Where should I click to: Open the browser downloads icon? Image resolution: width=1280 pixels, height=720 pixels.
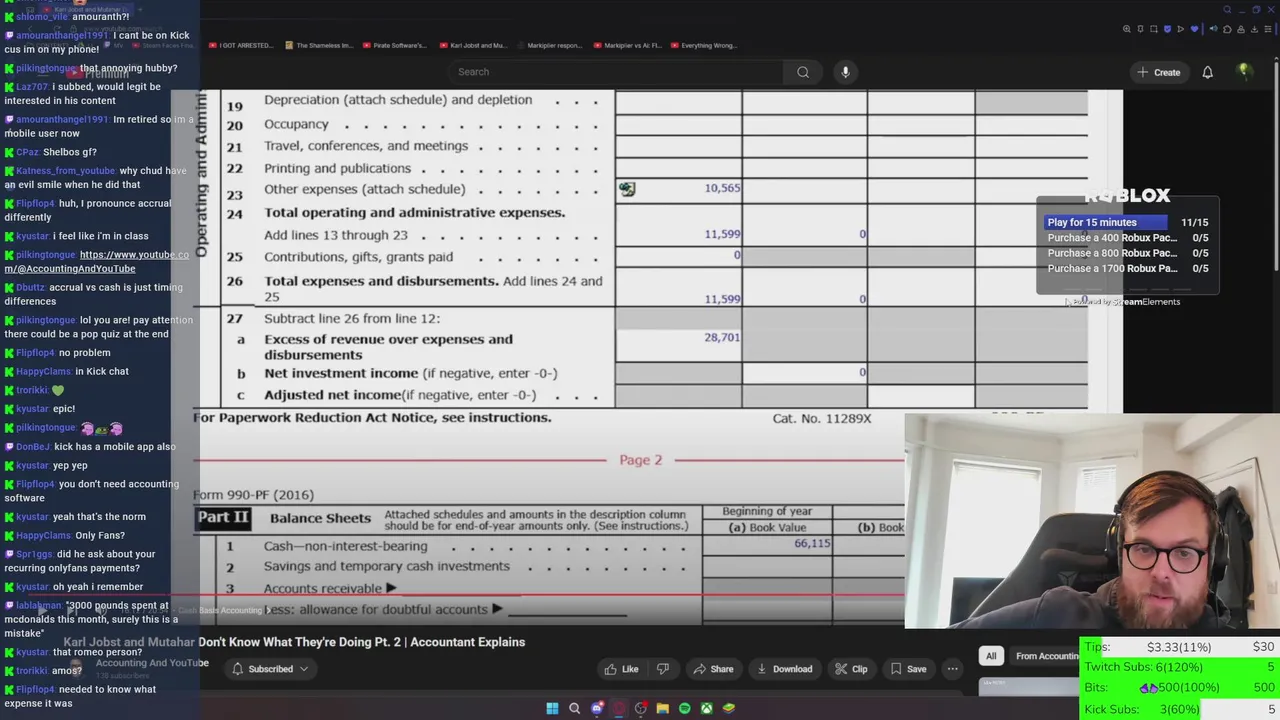pos(1254,29)
